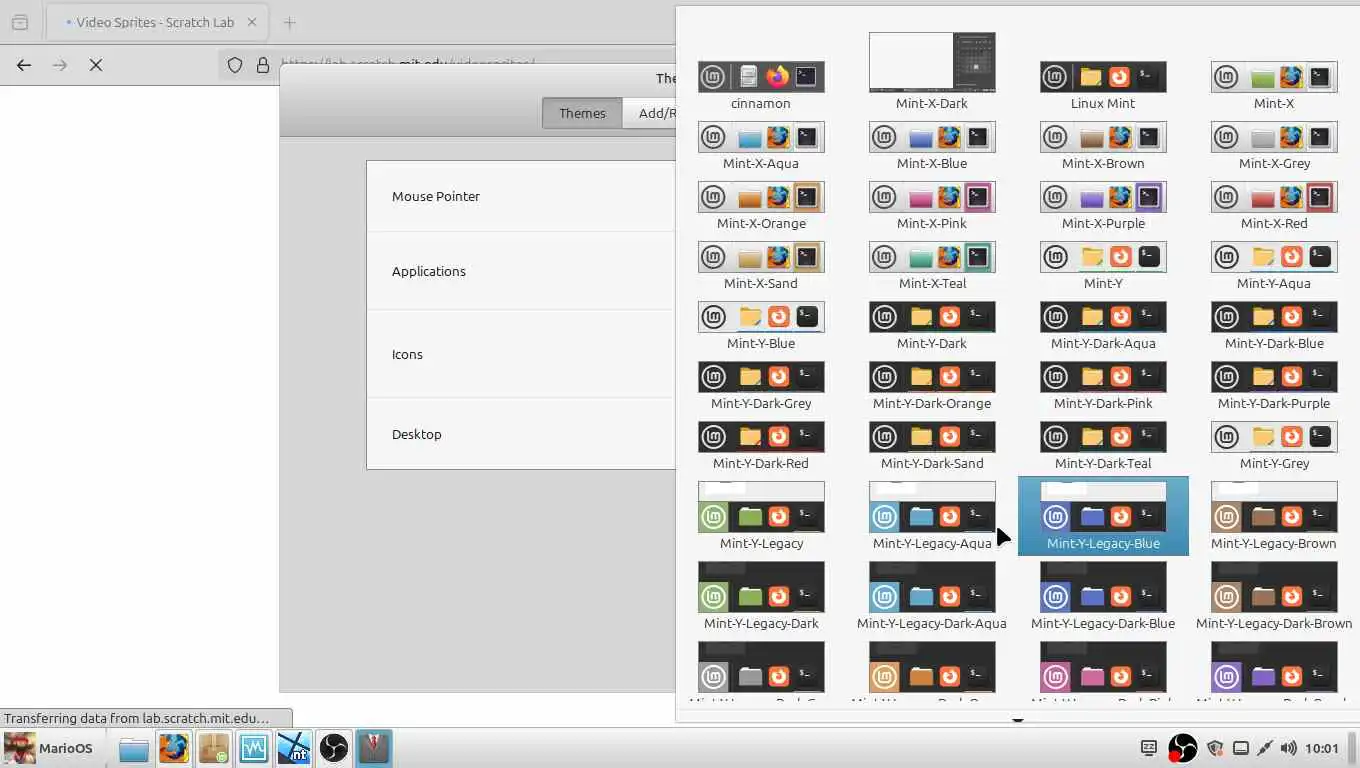Choose the Mint-Y-Aqua theme preview

pos(1274,257)
